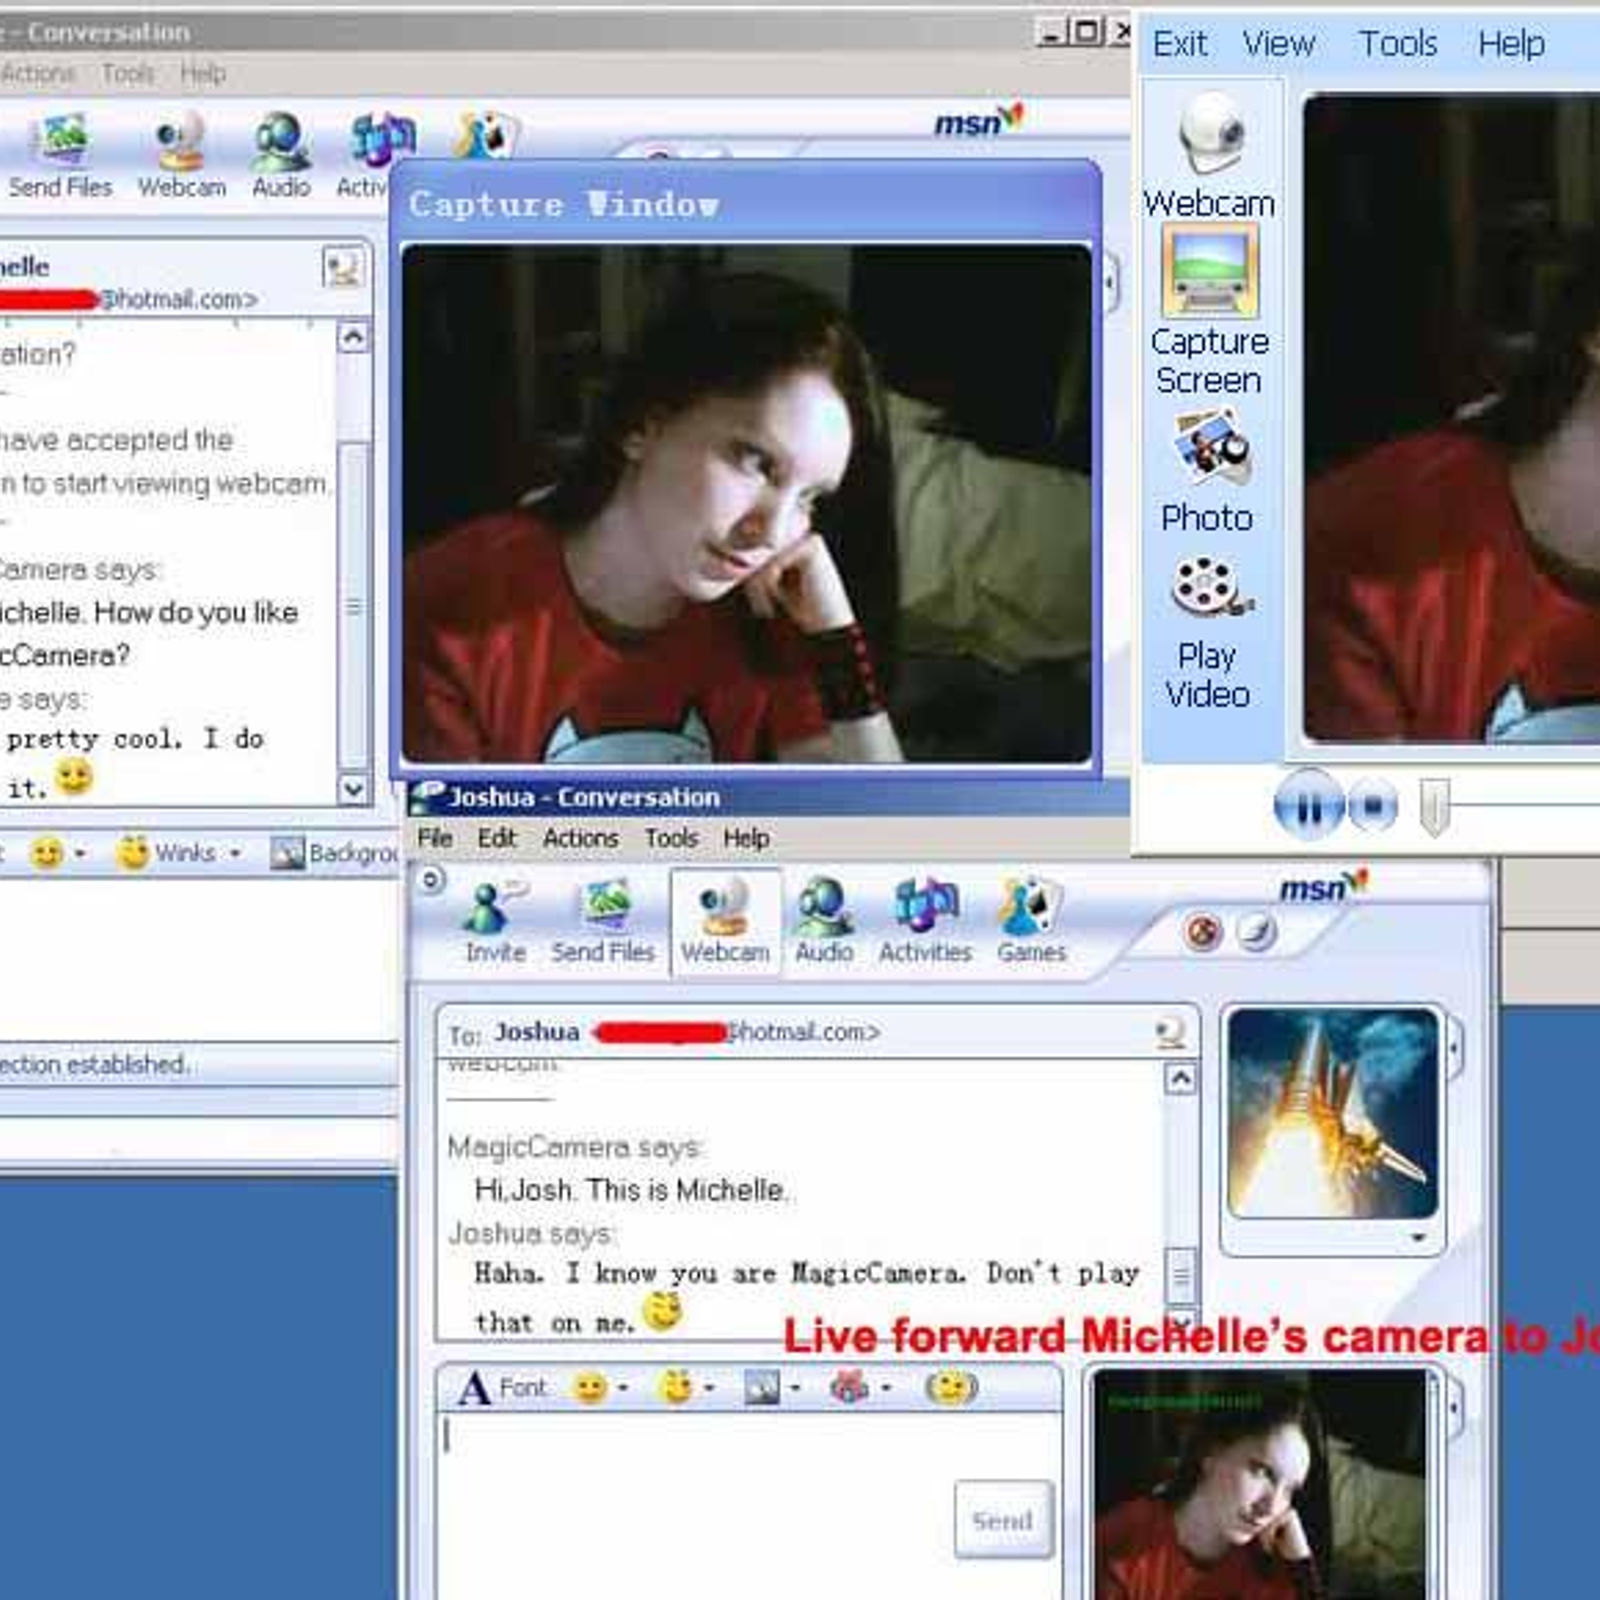The height and width of the screenshot is (1600, 1600).
Task: Open Tools menu in Michelle conversation window
Action: point(128,74)
